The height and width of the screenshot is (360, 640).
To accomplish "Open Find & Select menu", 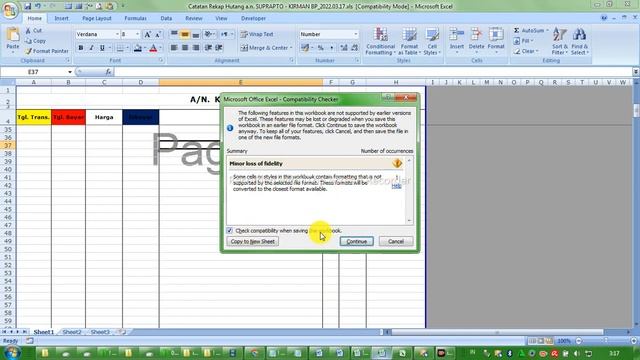I will [x=579, y=41].
